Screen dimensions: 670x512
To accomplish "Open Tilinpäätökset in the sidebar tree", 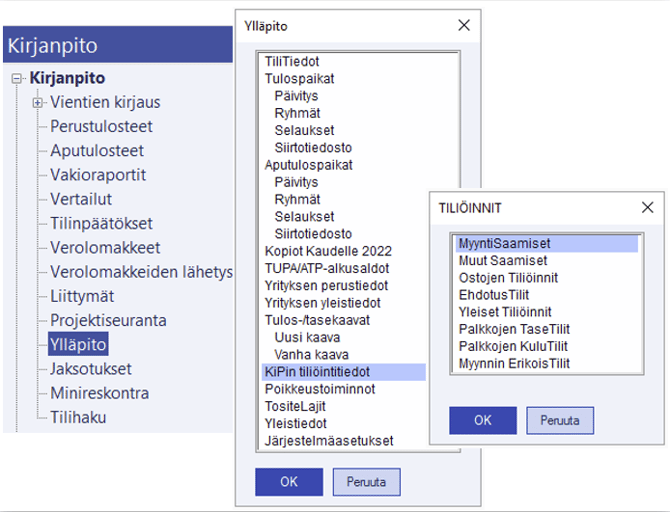I will (x=101, y=224).
